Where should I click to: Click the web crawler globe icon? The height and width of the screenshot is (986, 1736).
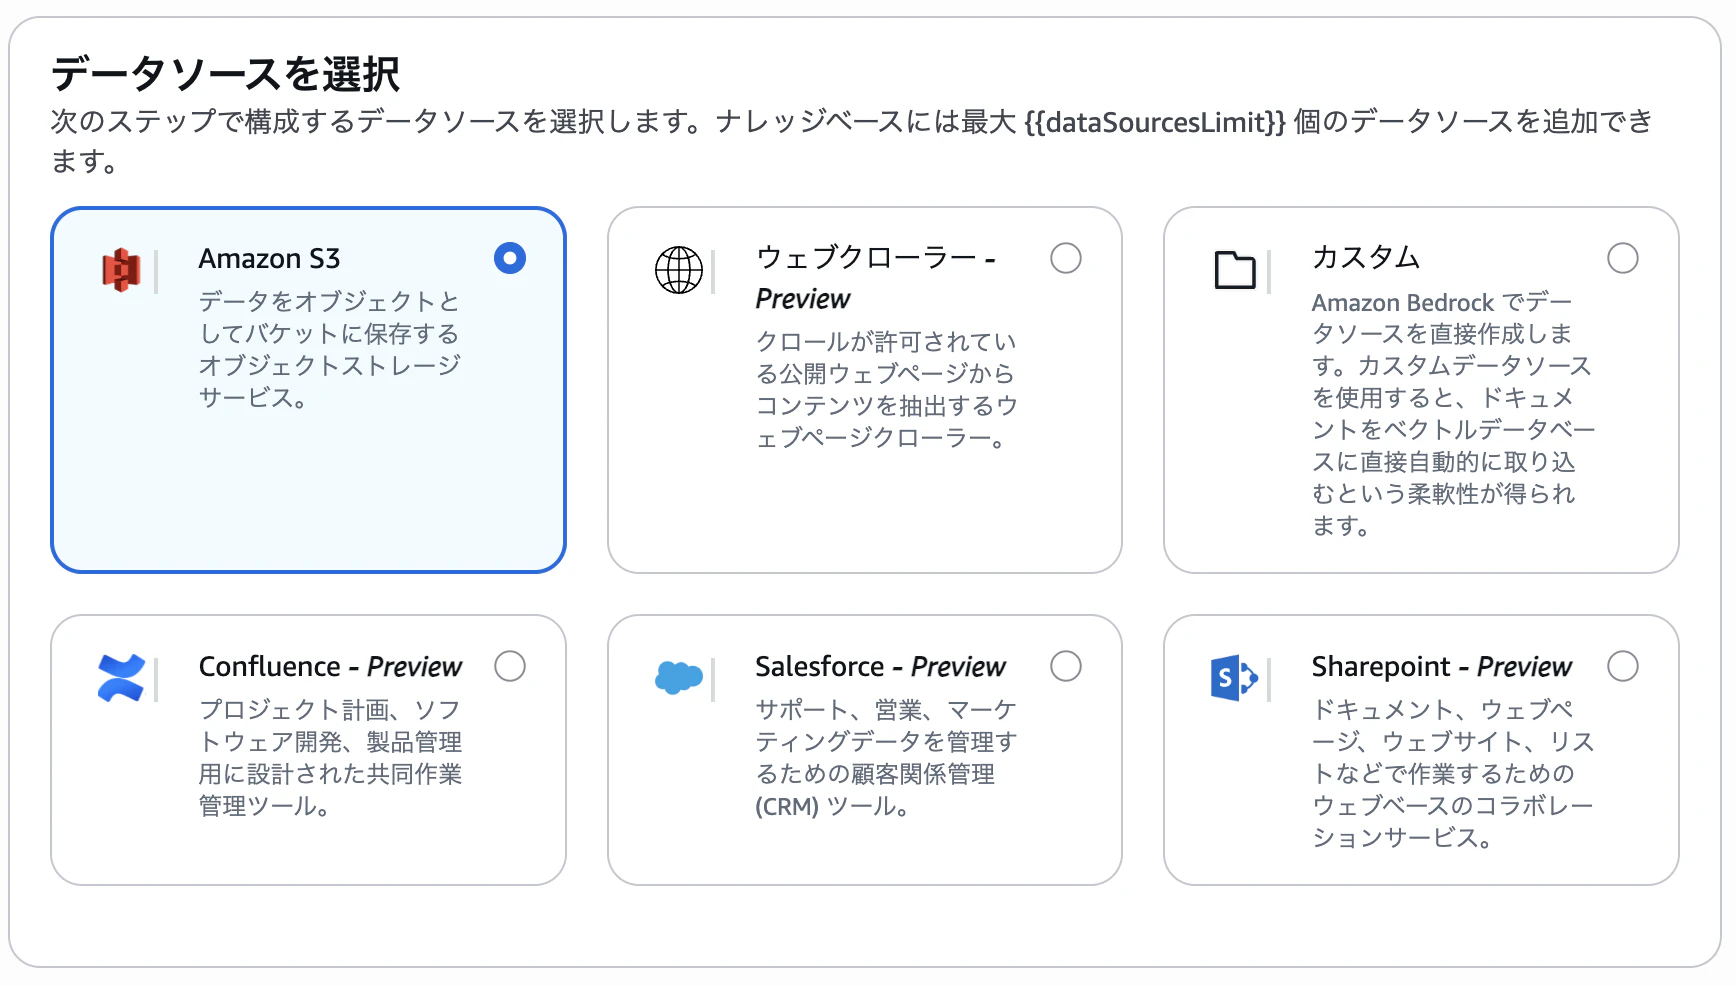[x=679, y=270]
